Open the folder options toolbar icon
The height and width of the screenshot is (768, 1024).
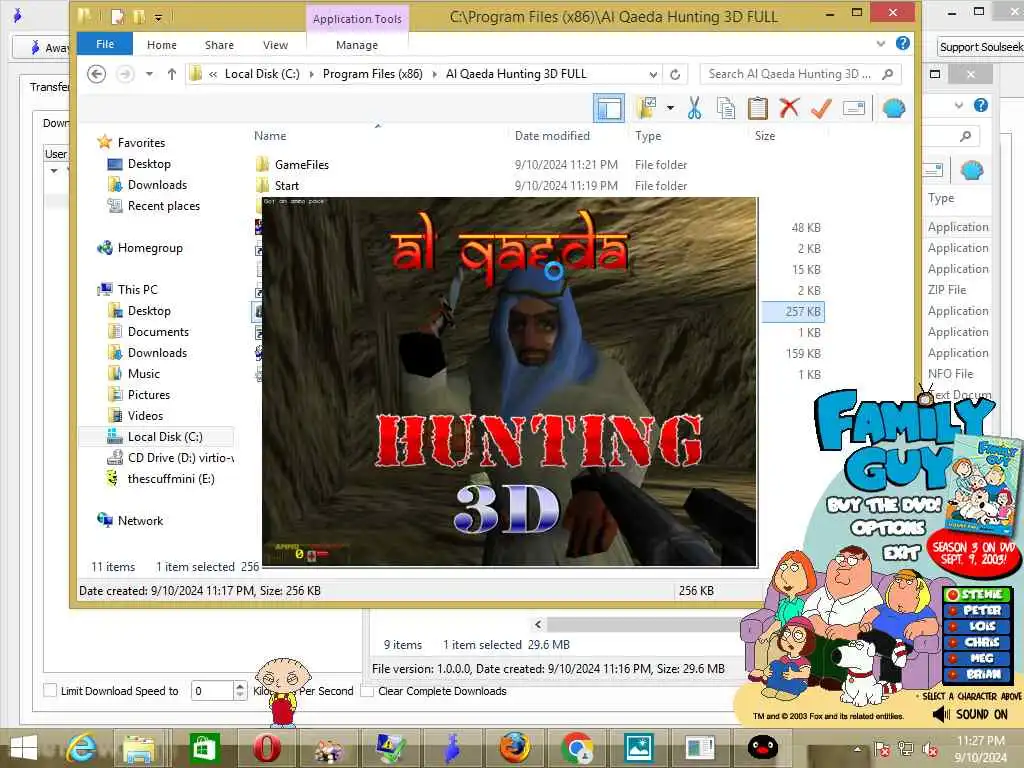[x=647, y=108]
